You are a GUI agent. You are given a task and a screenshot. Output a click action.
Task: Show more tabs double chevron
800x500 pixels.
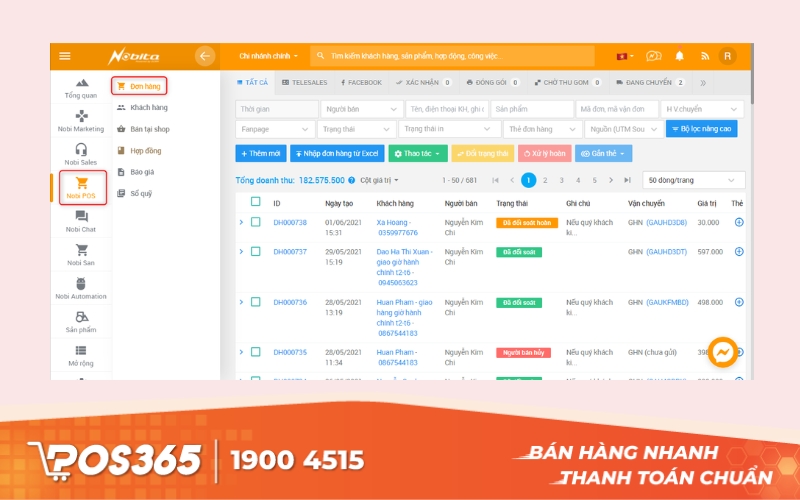pyautogui.click(x=703, y=83)
